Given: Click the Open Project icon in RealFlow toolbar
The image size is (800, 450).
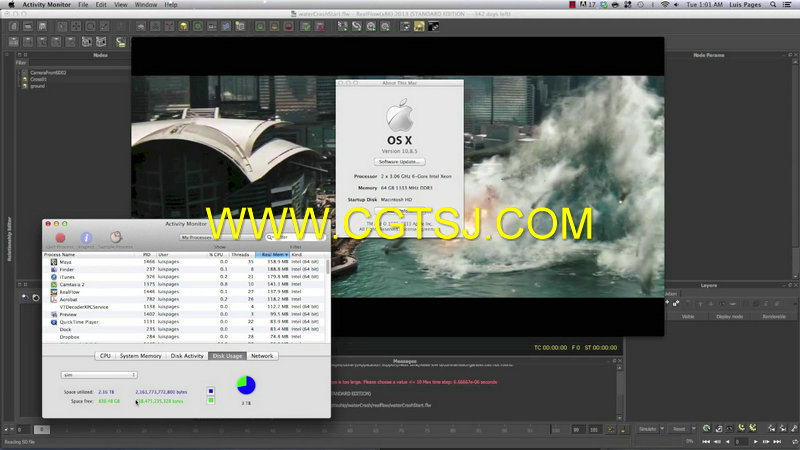Looking at the screenshot, I should click(x=28, y=26).
